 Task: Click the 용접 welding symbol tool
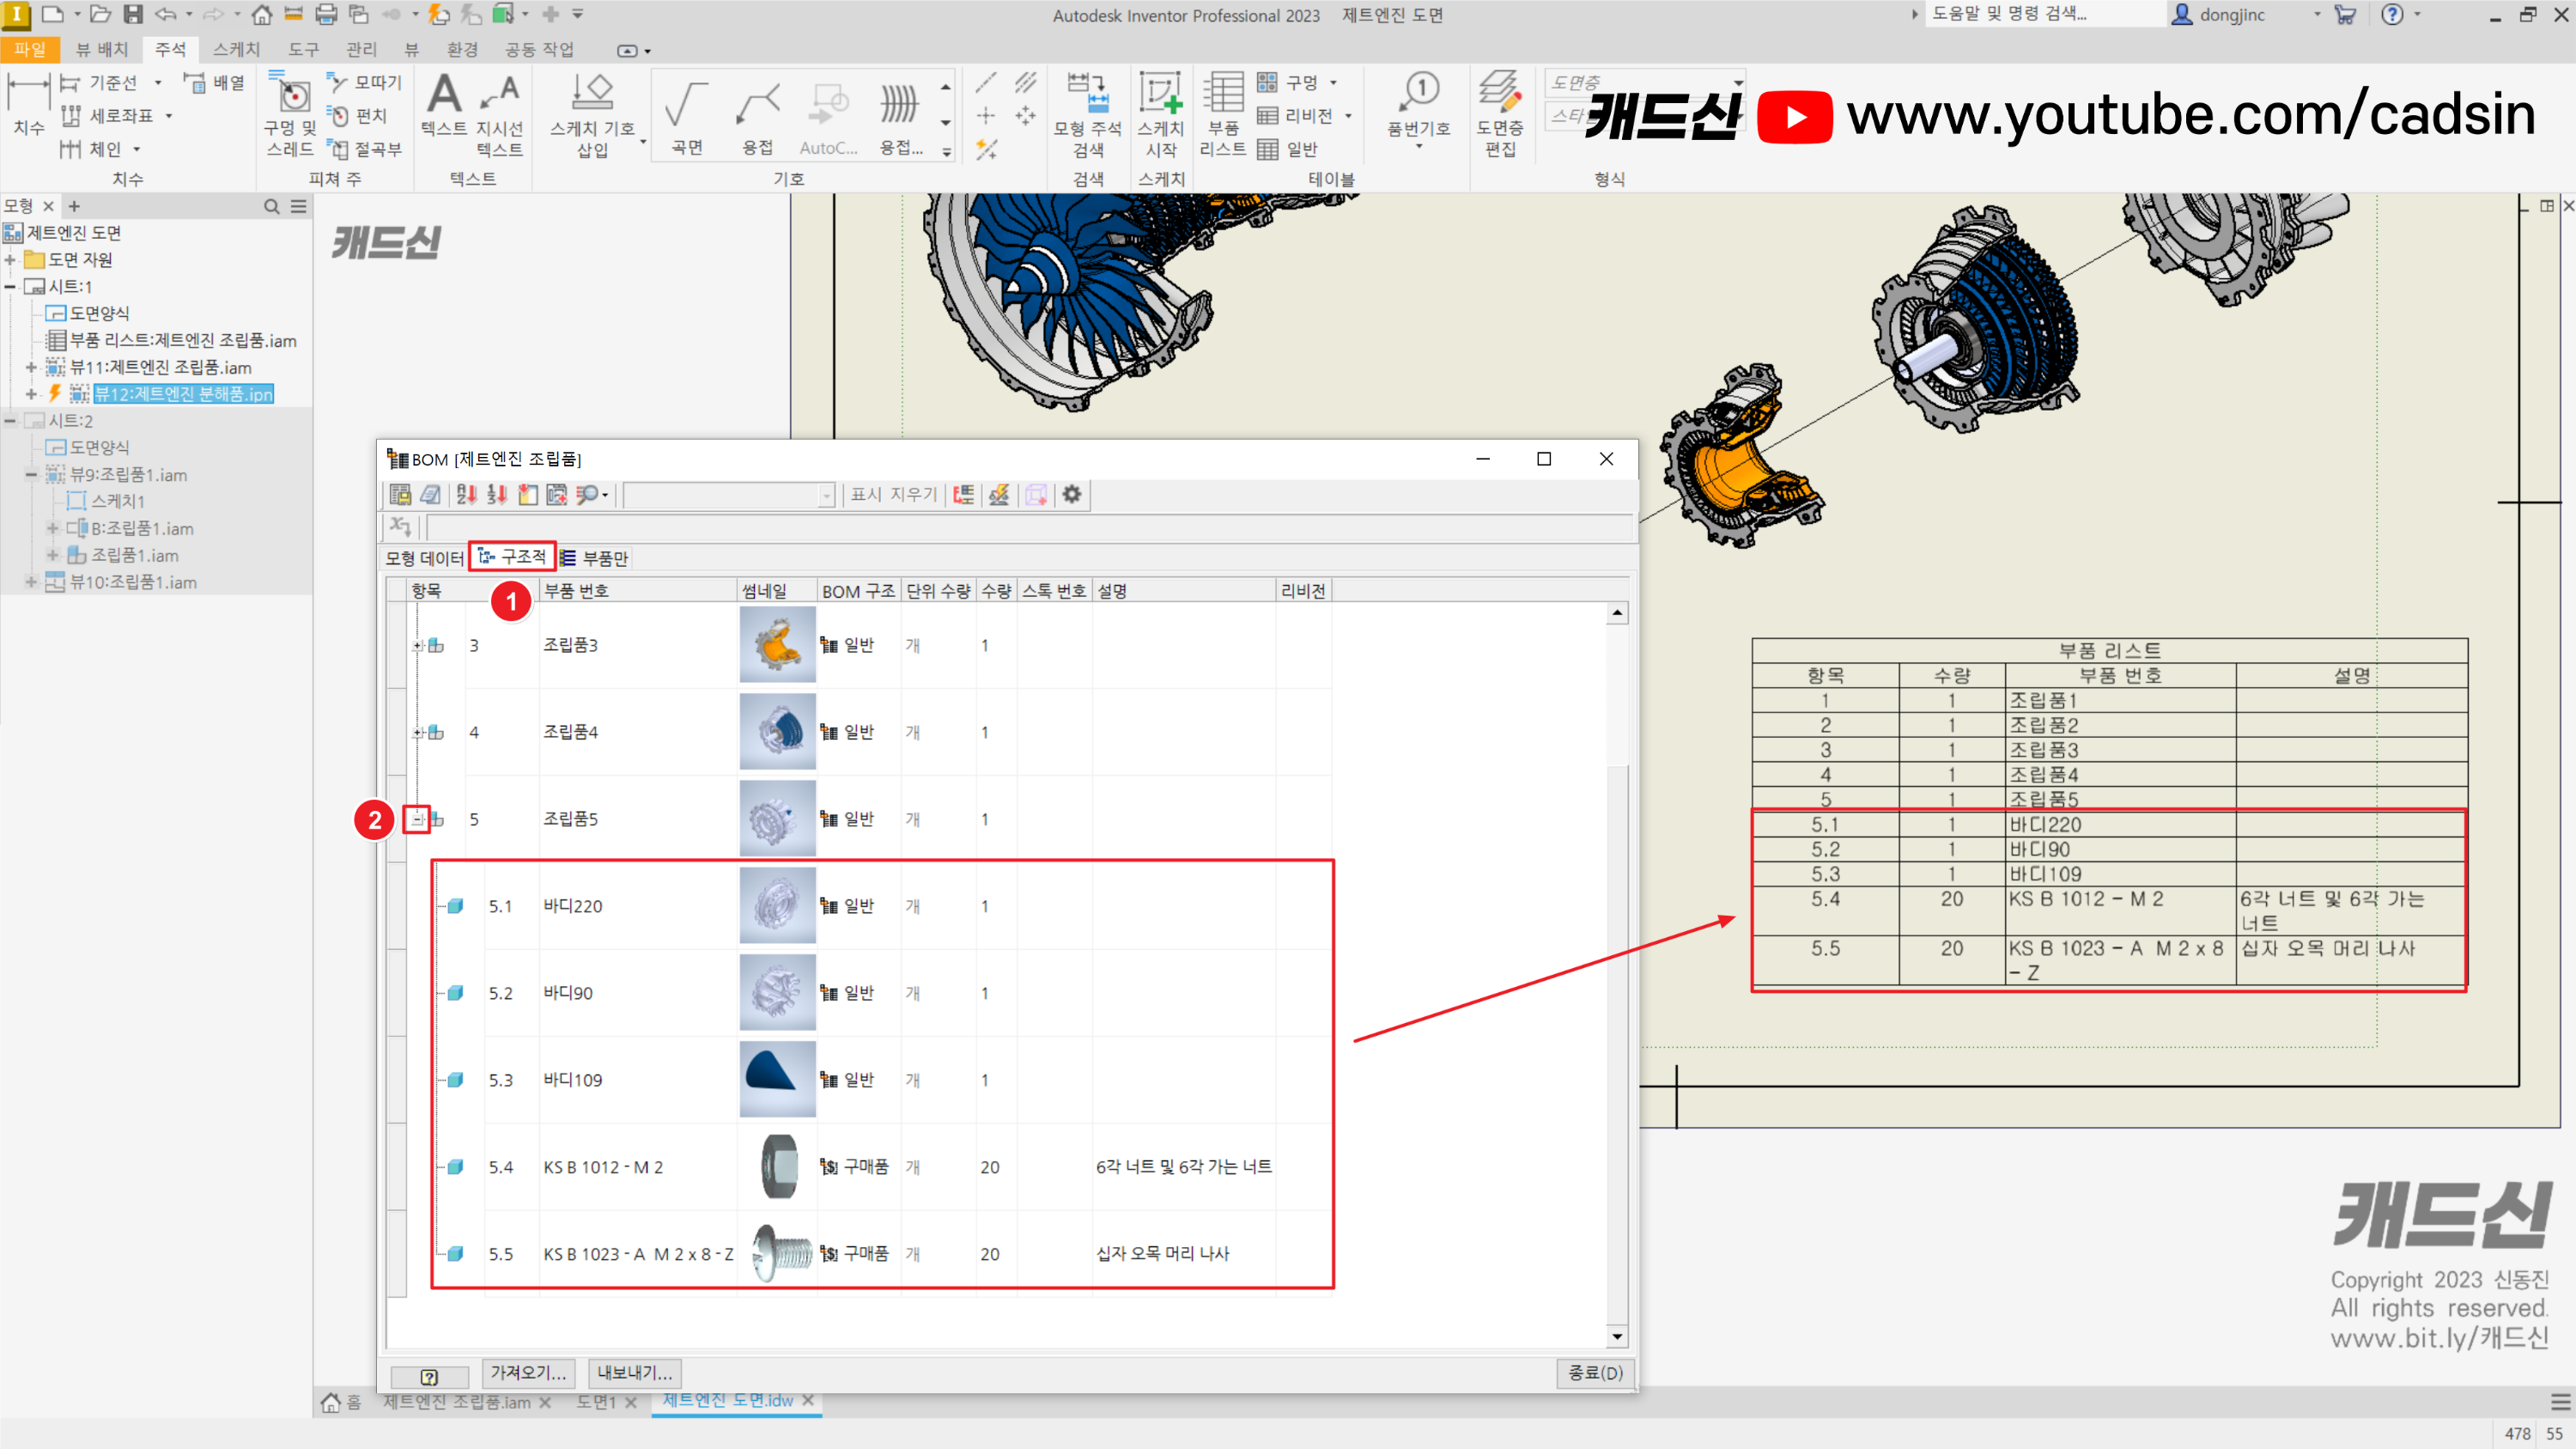coord(757,116)
